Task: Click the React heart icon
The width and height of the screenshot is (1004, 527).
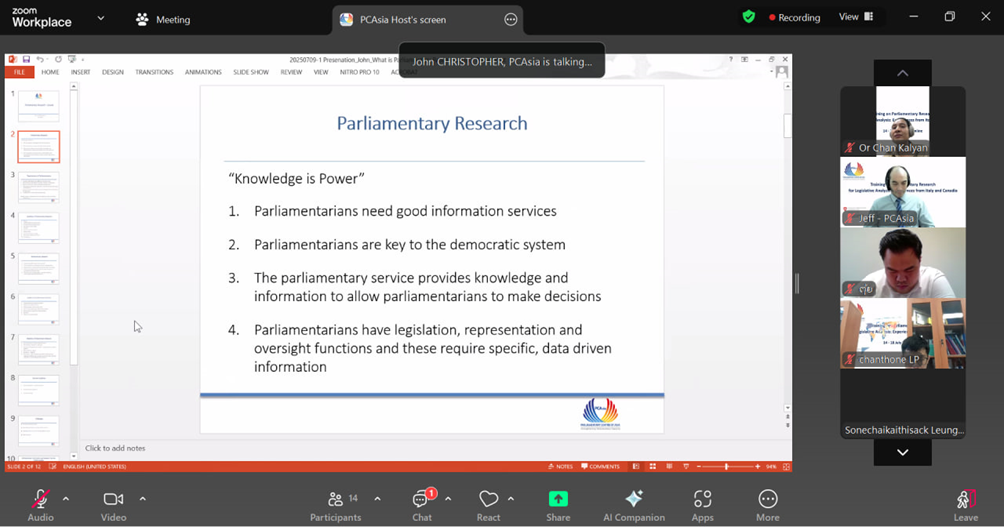Action: (489, 499)
